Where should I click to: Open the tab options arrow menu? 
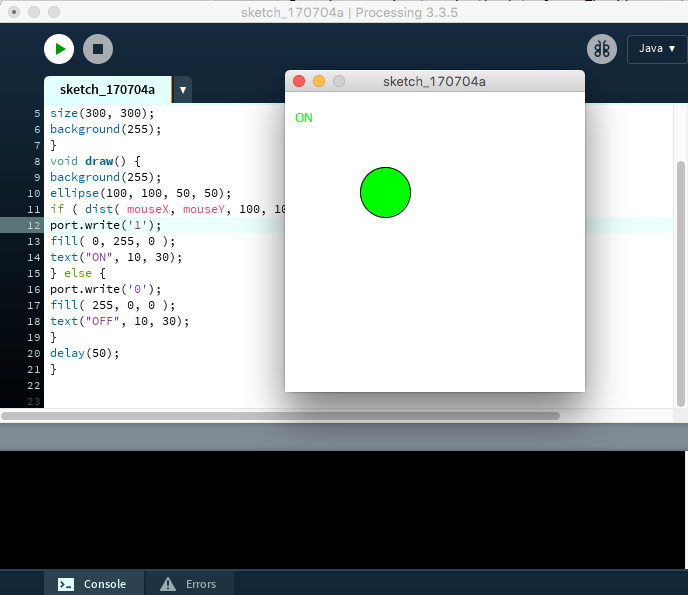(x=183, y=90)
